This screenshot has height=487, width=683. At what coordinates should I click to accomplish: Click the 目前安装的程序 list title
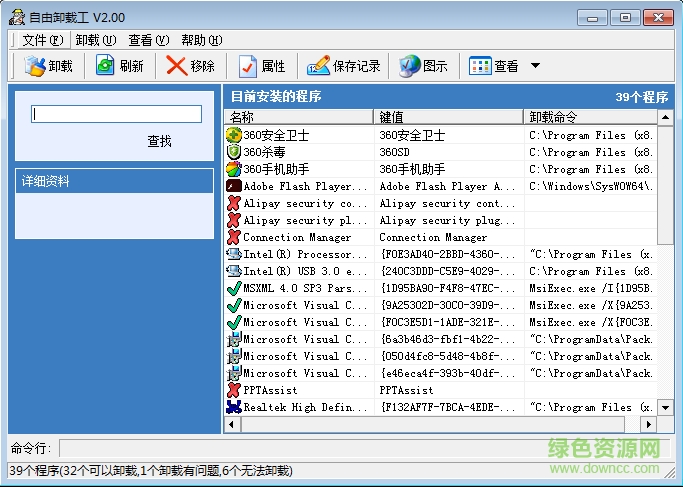coord(276,96)
